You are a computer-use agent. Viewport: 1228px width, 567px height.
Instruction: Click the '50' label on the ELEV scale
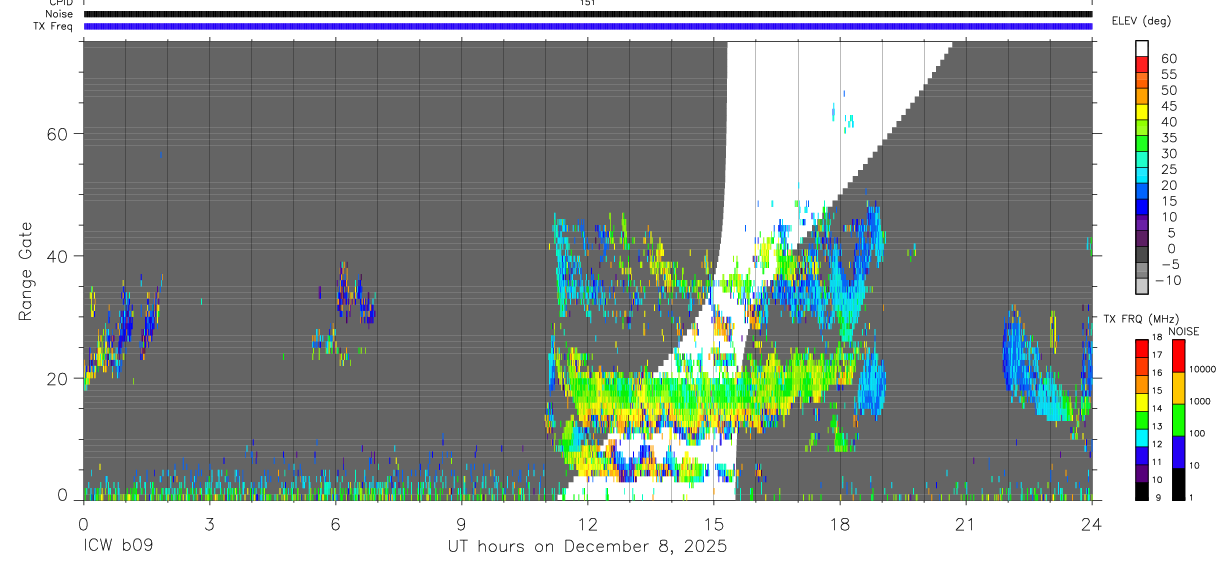[x=1168, y=91]
